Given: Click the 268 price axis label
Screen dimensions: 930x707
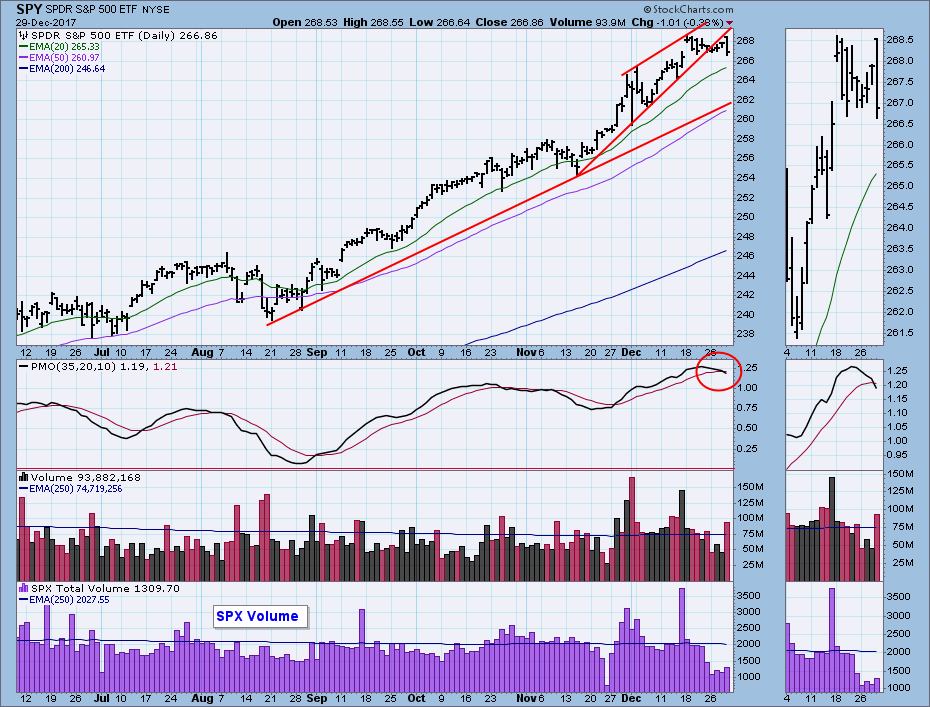Looking at the screenshot, I should point(747,40).
